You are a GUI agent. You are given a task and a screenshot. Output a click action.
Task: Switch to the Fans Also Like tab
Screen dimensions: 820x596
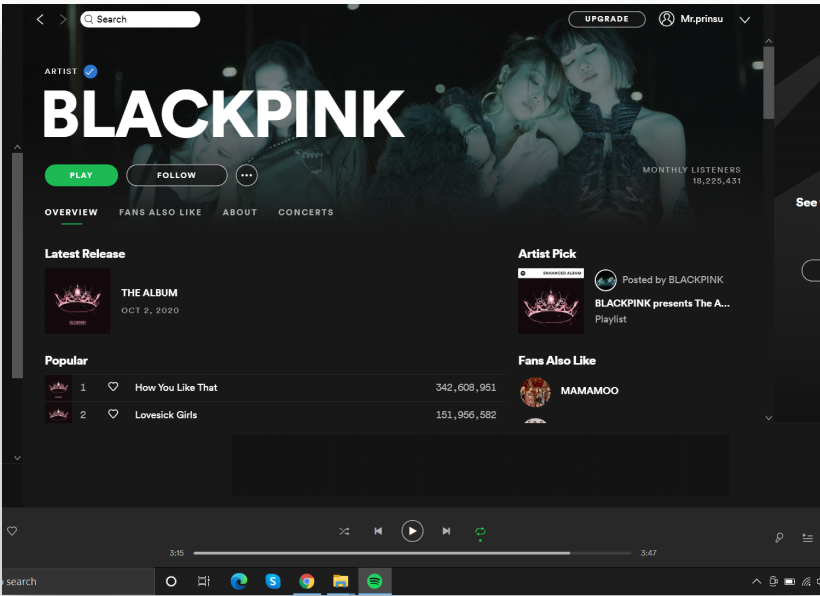(160, 212)
